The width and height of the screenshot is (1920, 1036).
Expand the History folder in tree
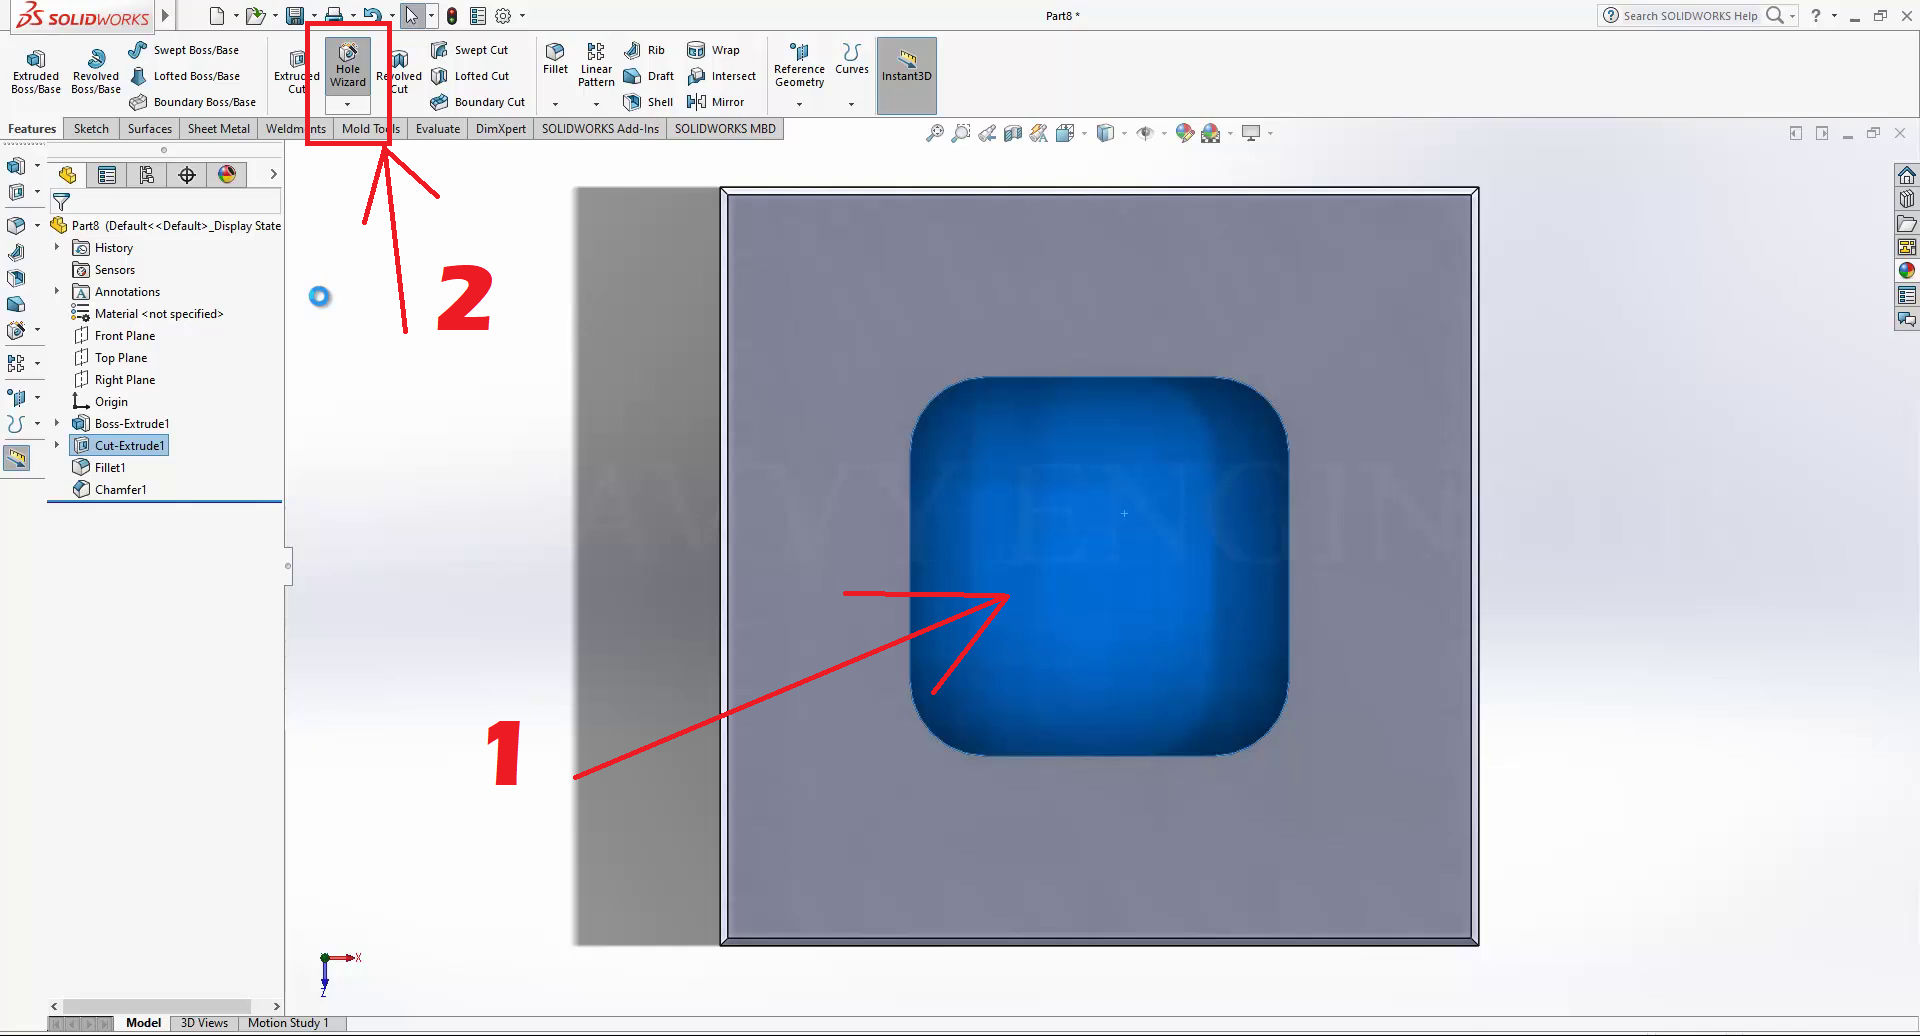(x=57, y=248)
